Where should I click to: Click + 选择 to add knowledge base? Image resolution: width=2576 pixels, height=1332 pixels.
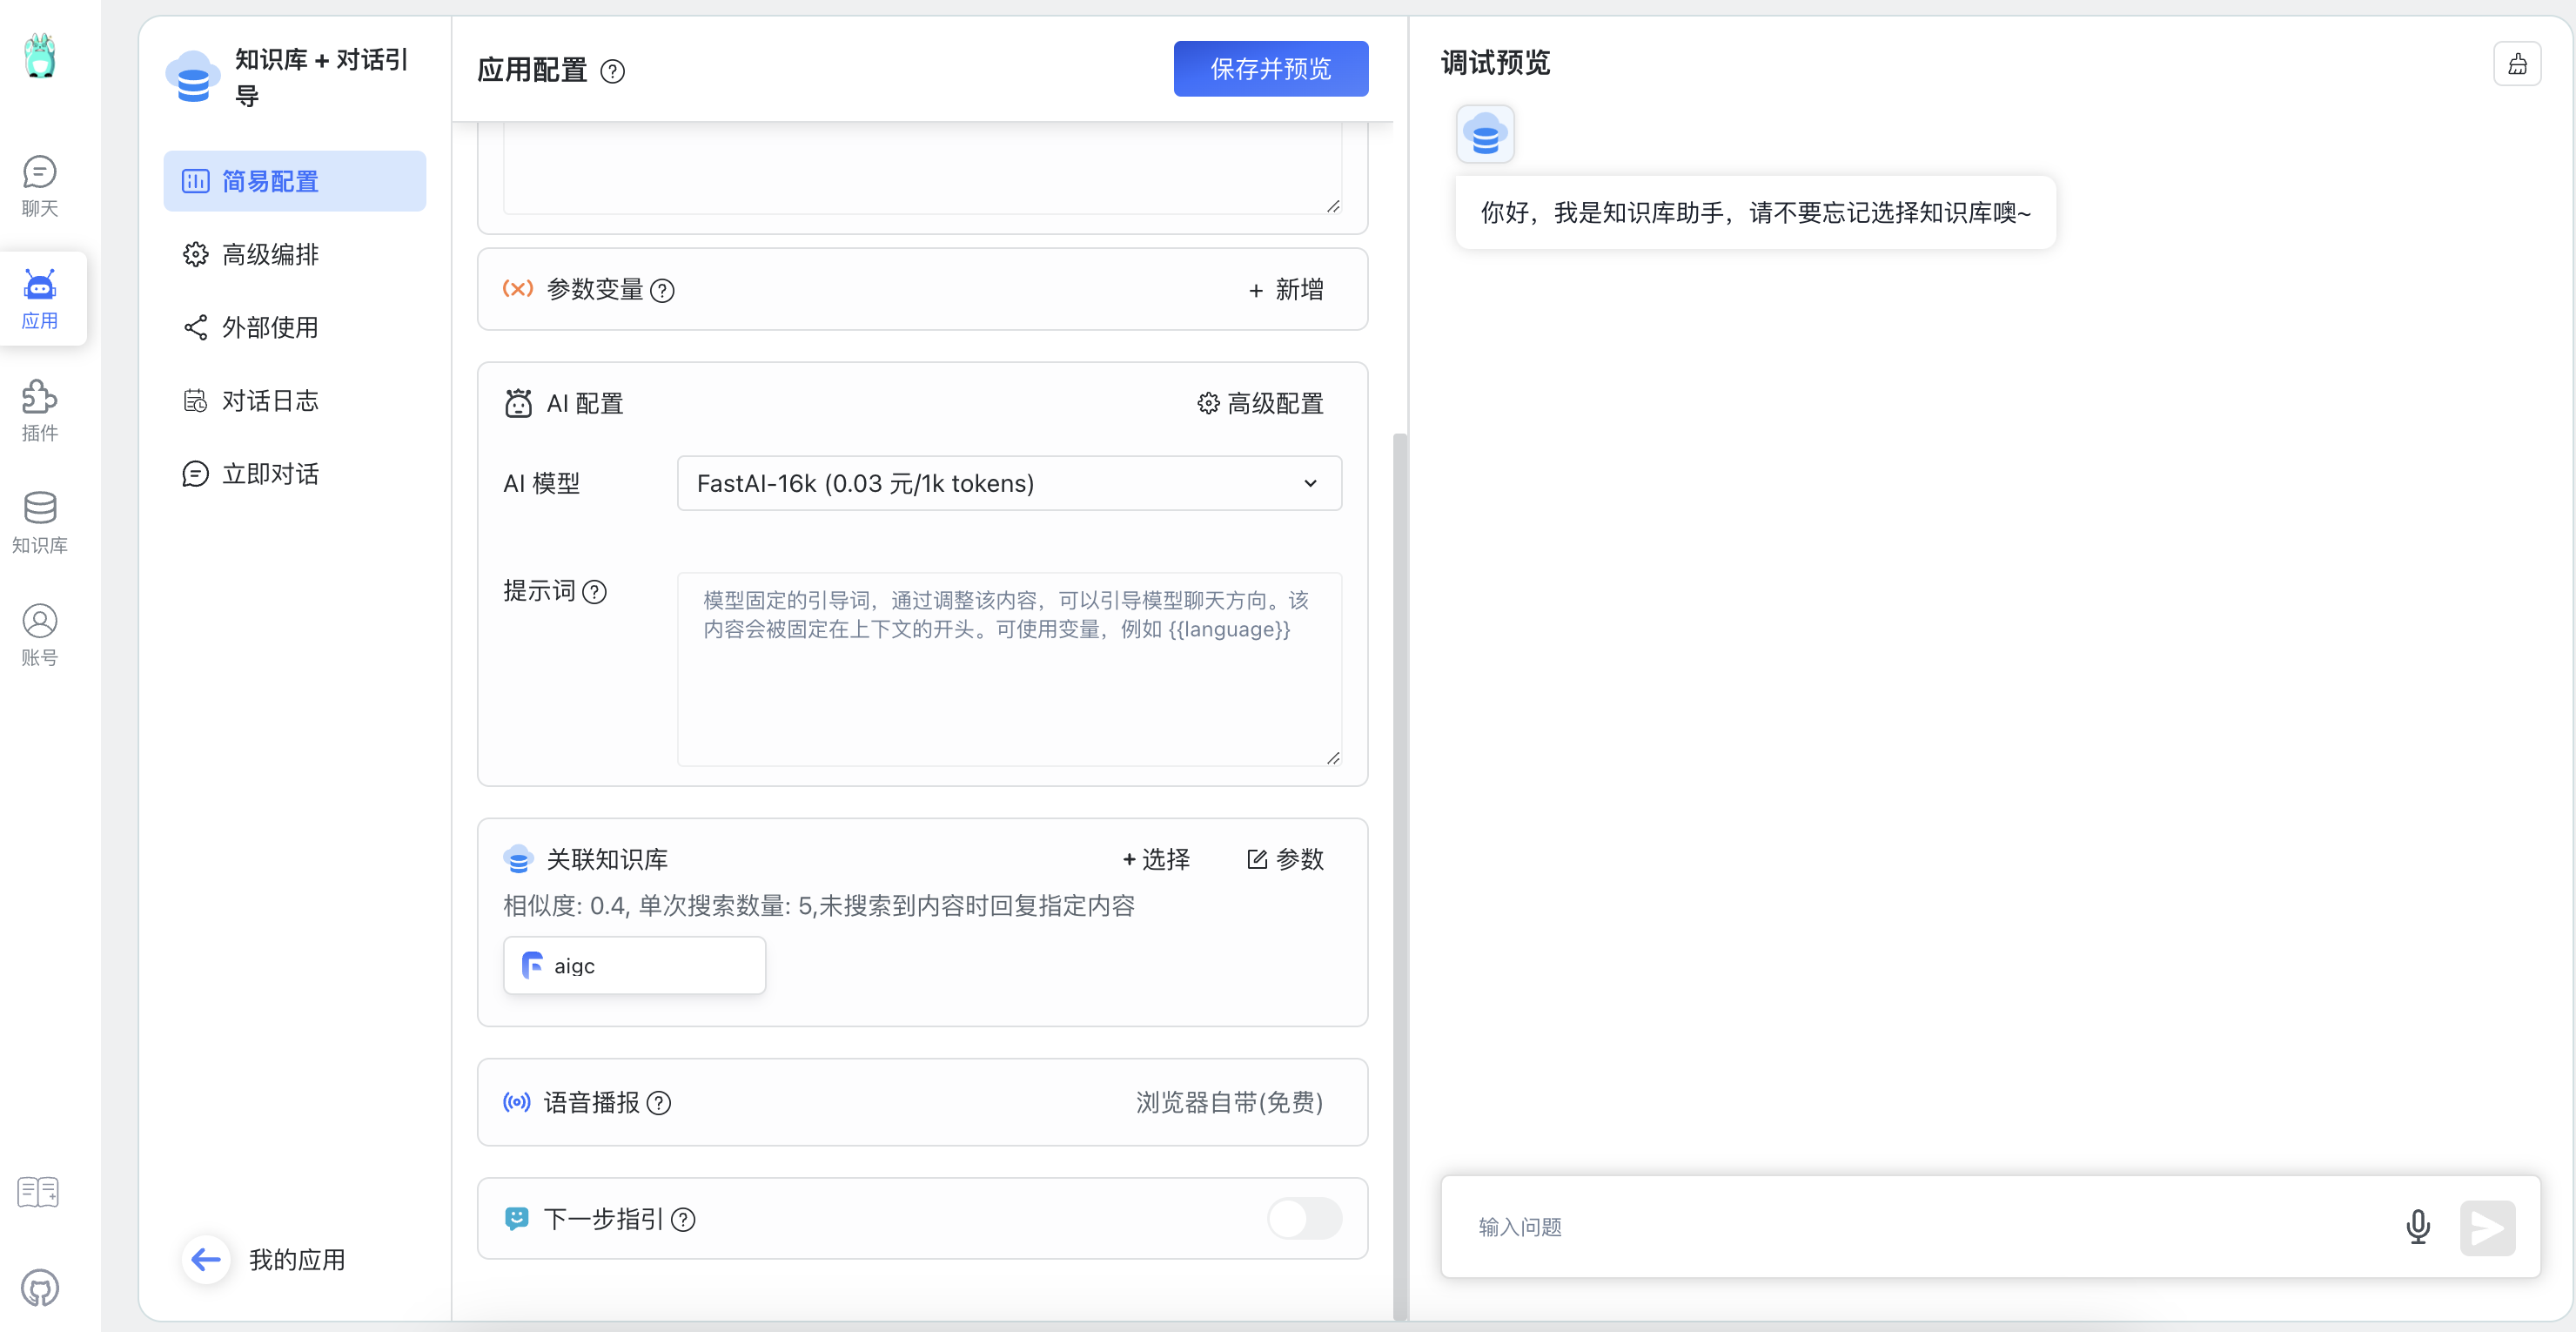coord(1156,858)
